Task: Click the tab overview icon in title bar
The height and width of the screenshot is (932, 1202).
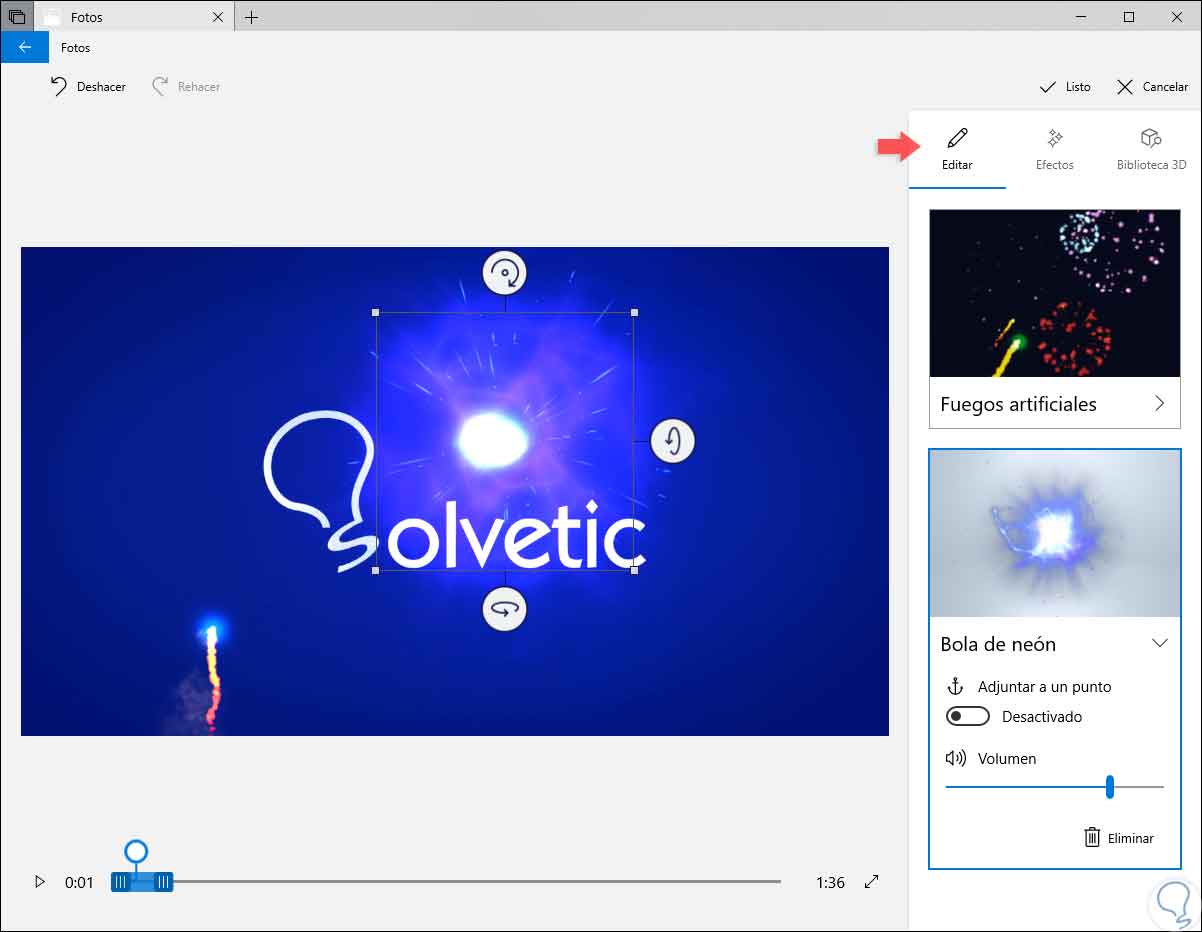Action: (17, 17)
